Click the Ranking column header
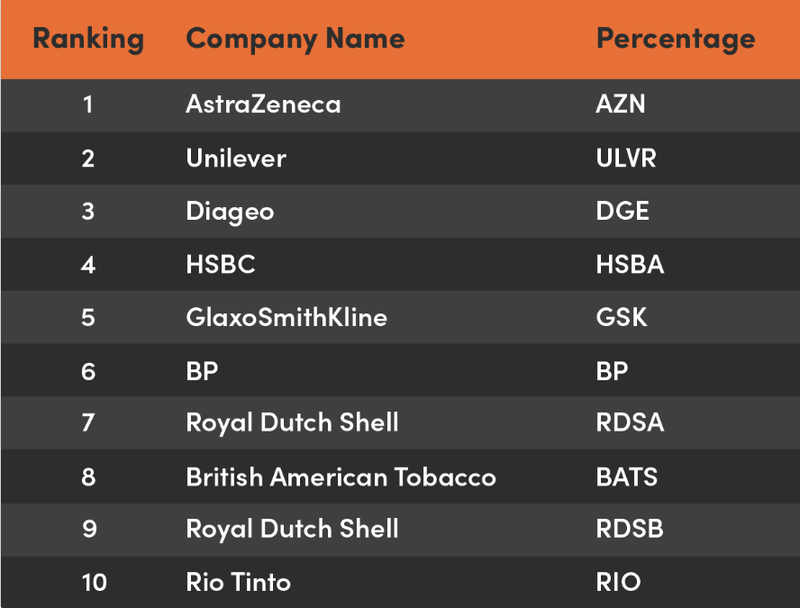800x608 pixels. click(88, 39)
